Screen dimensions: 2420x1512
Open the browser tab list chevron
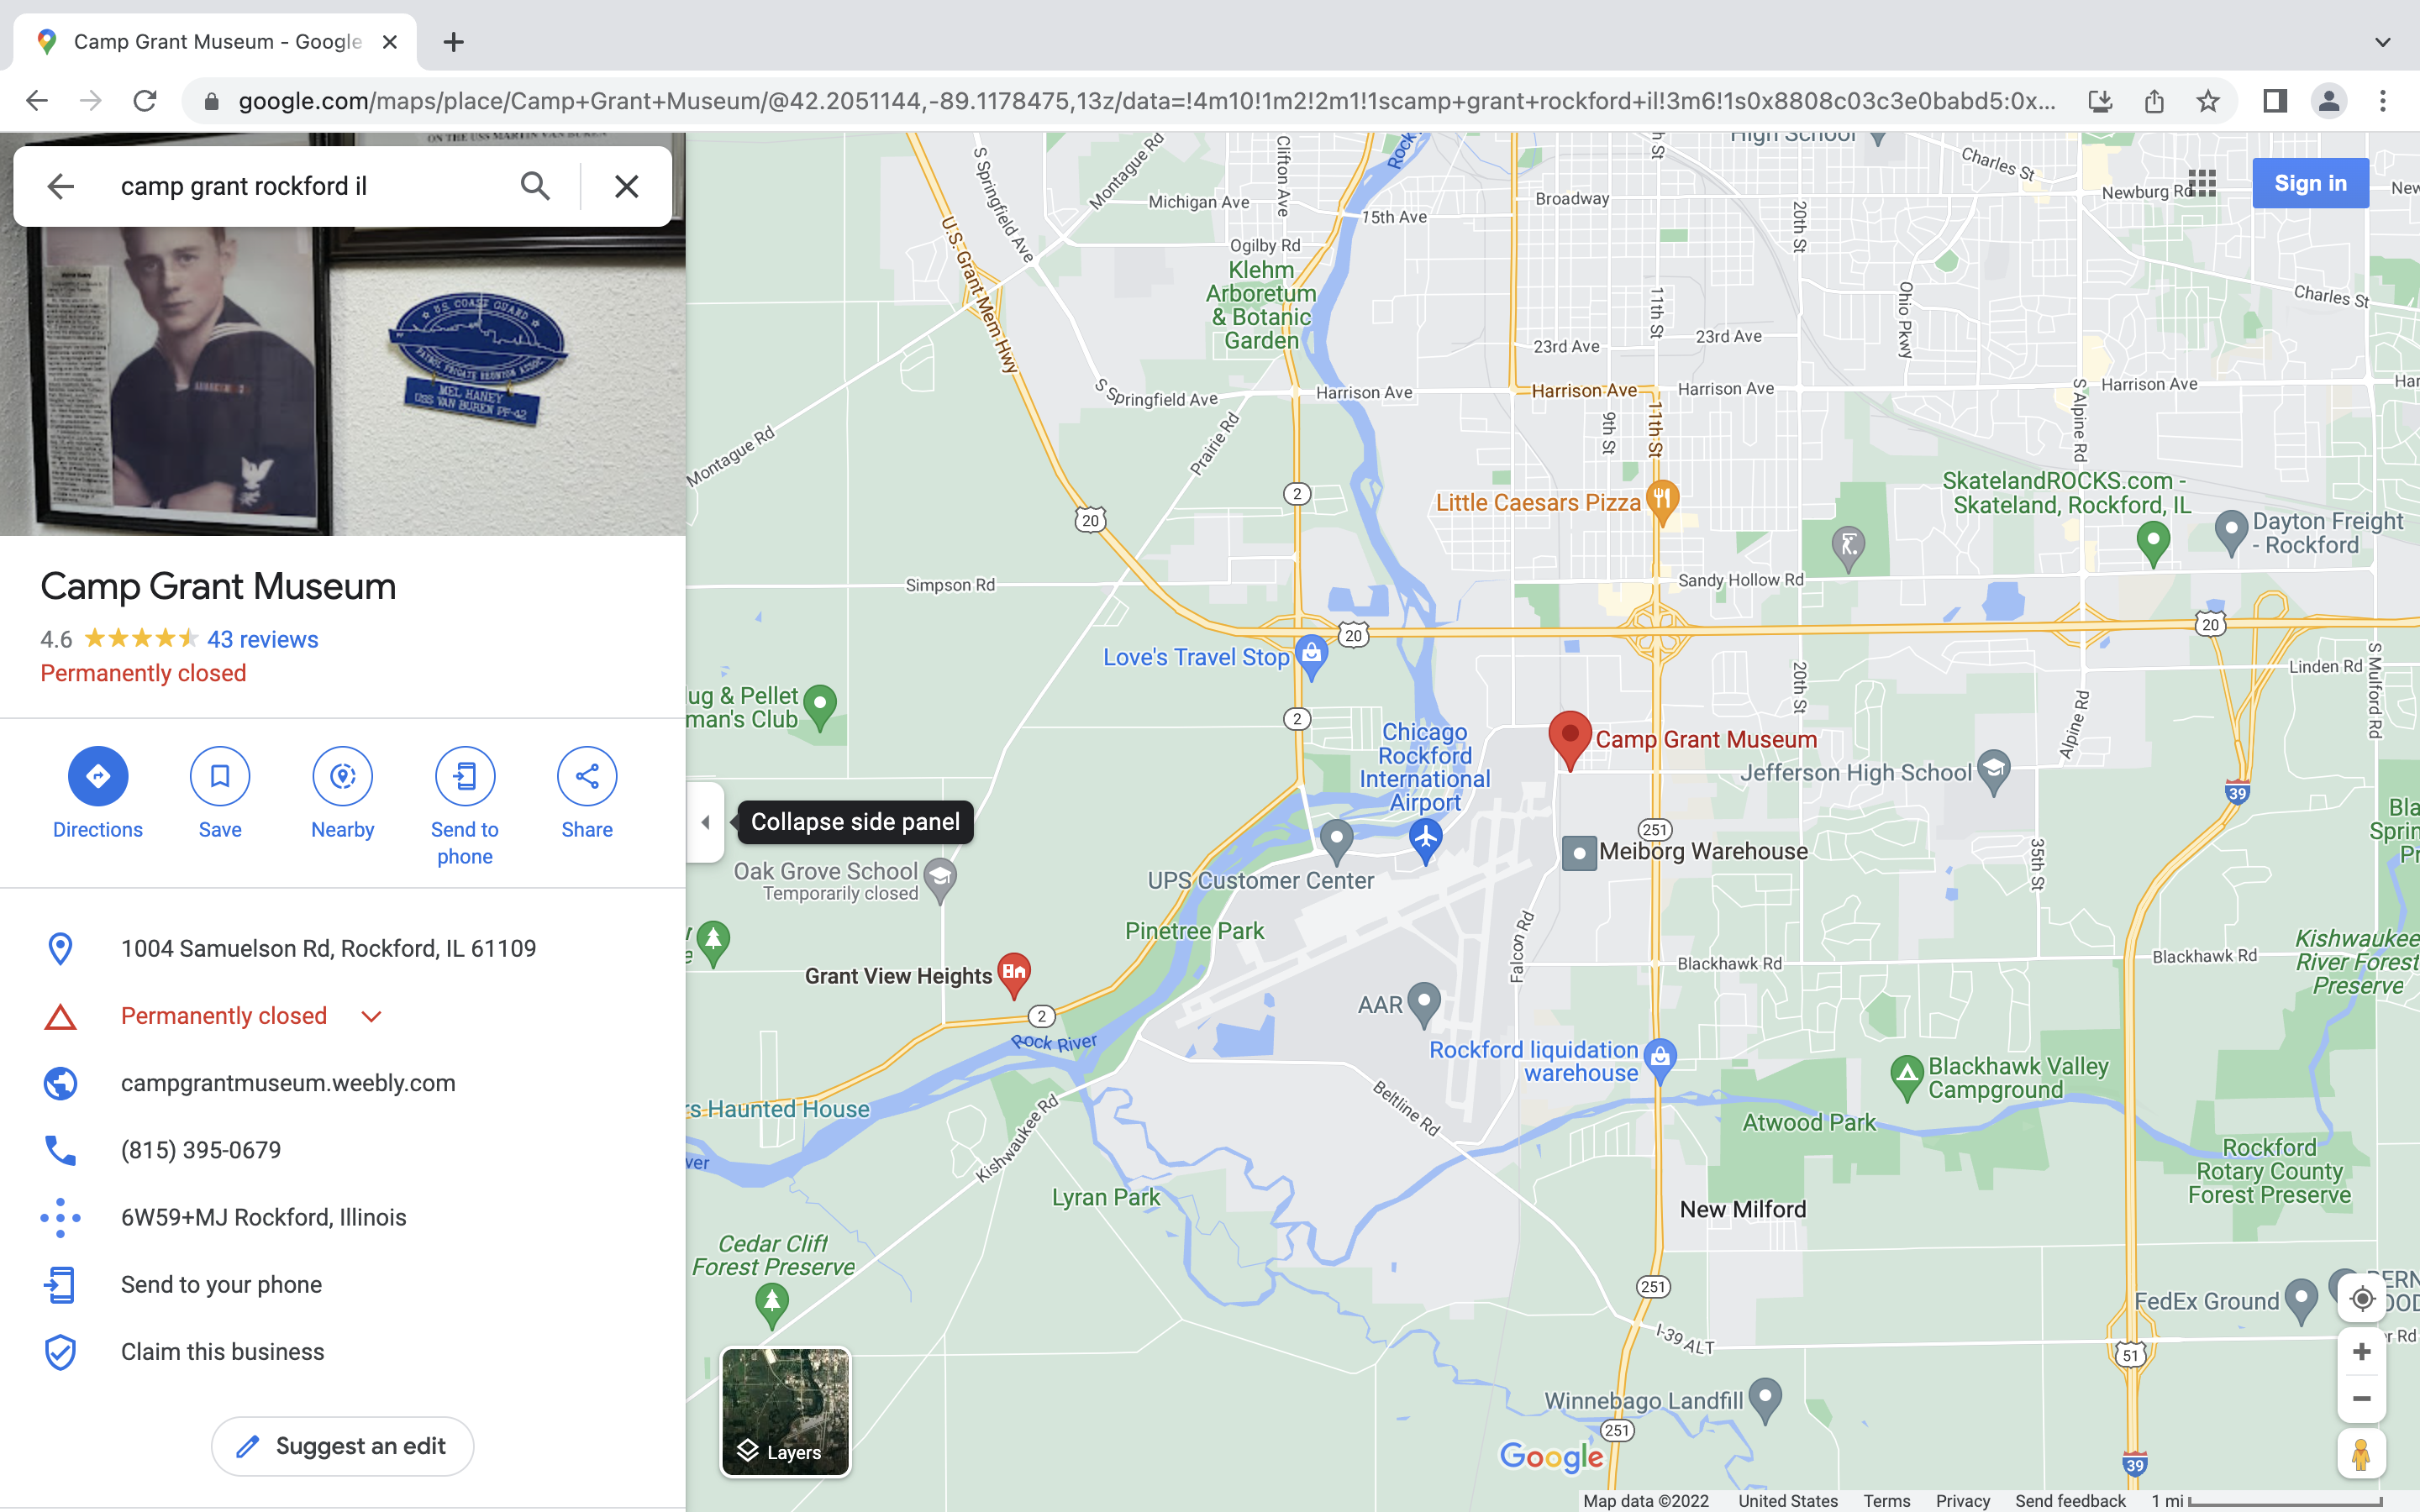[x=2382, y=42]
